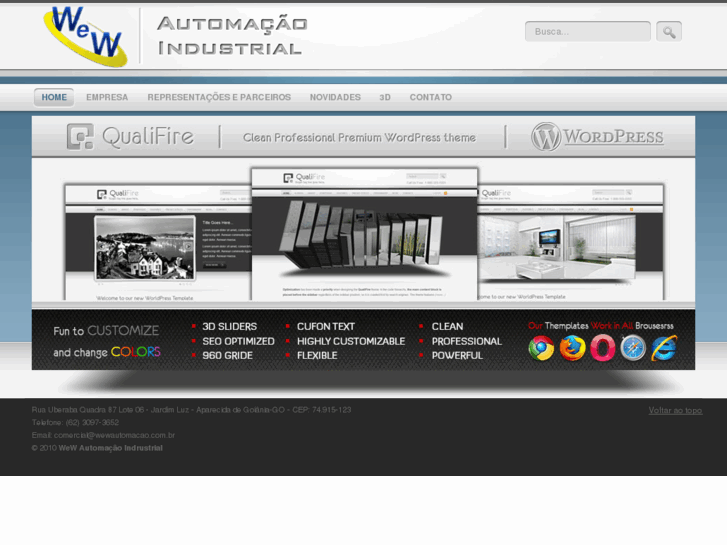Click the comercial@wewautomacao.com.br email address

coord(114,435)
